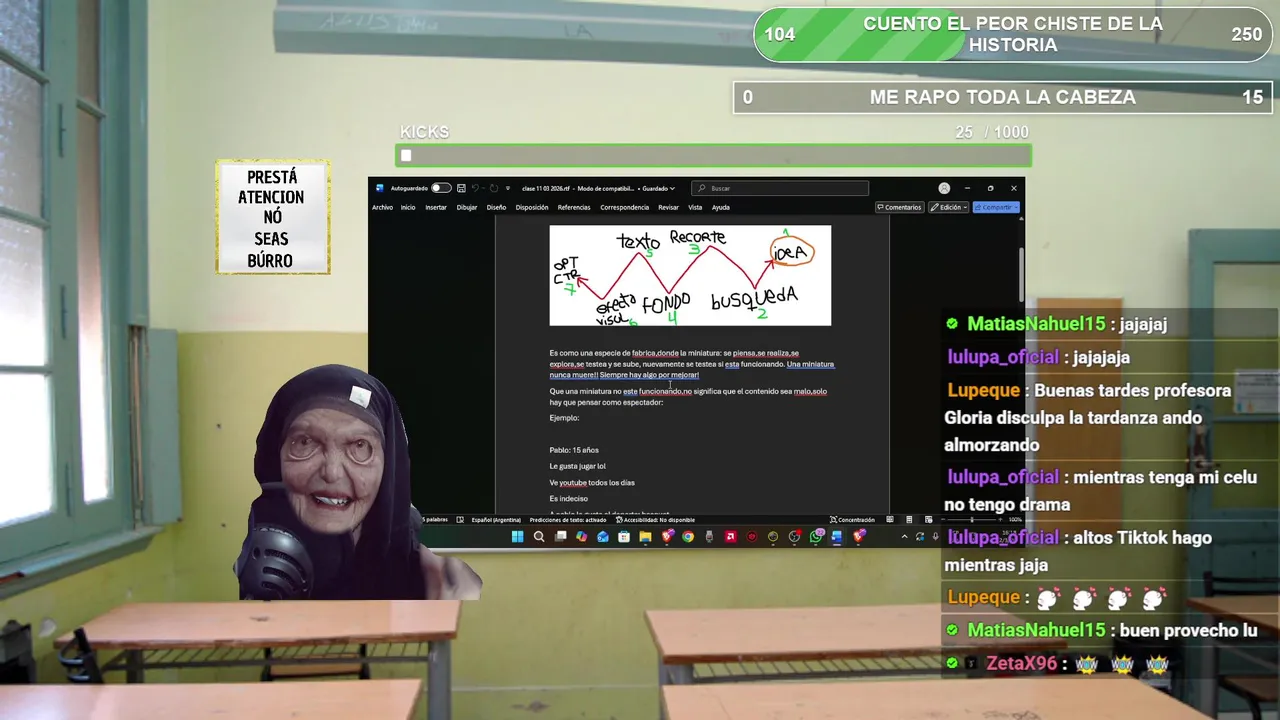Click the Comentarios button
The width and height of the screenshot is (1280, 720).
tap(899, 207)
